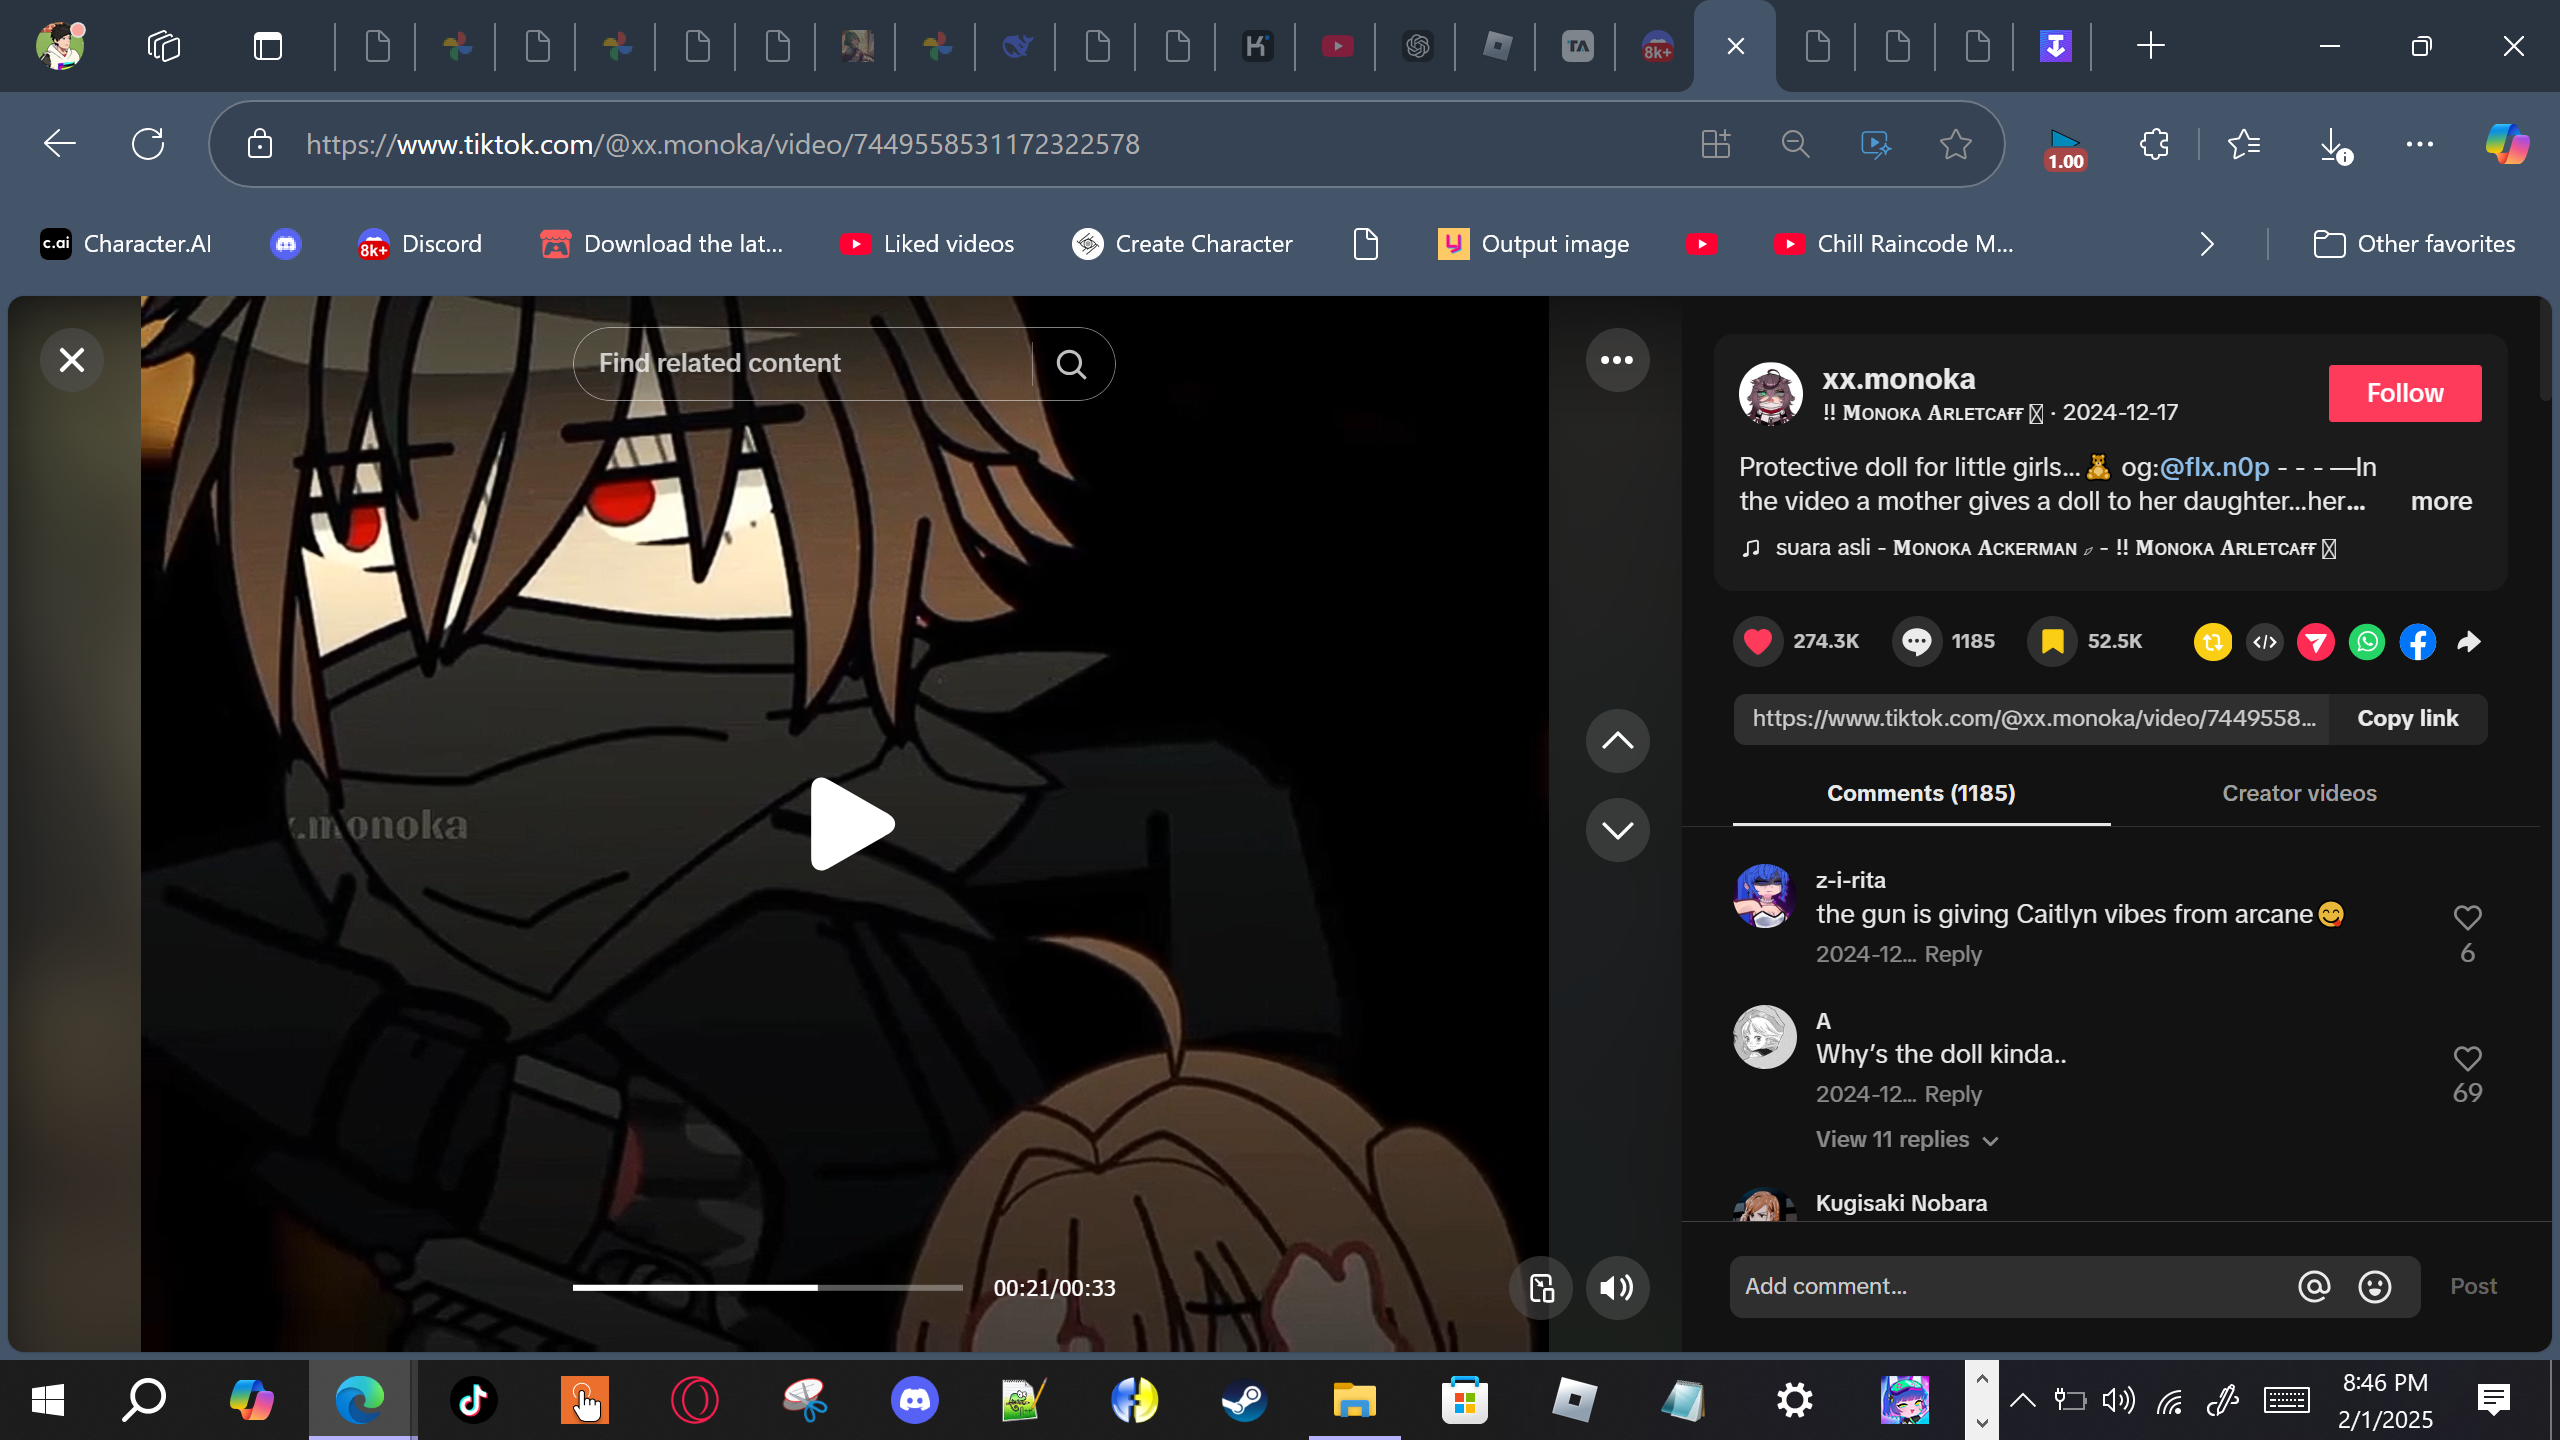Open comments via speech bubble icon

click(x=1916, y=641)
